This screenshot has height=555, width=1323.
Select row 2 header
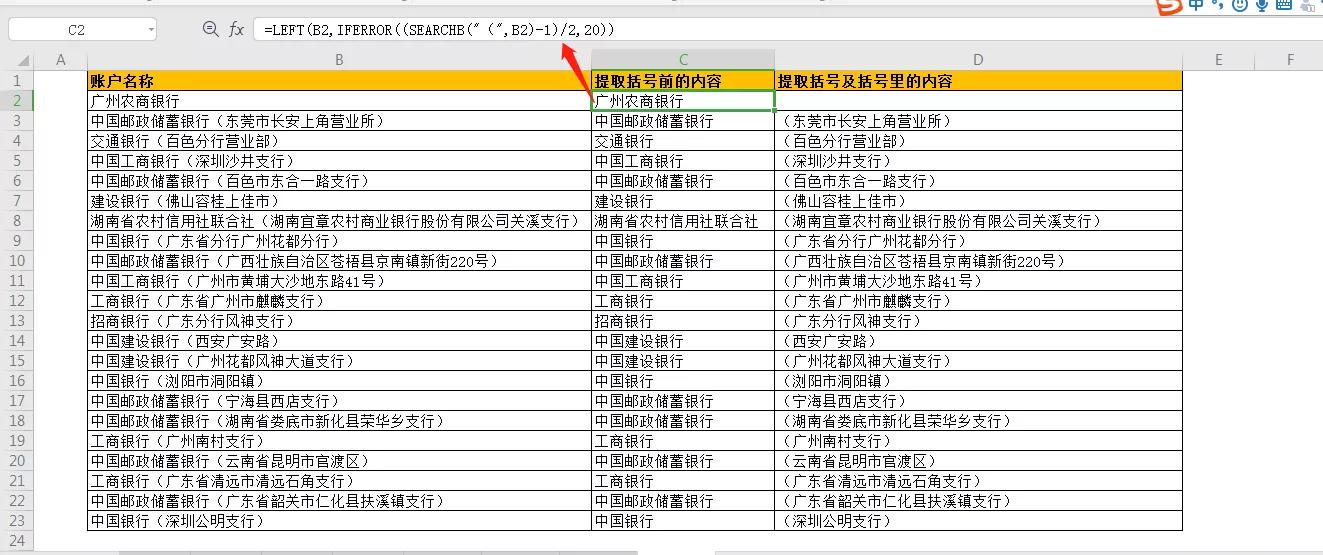tap(17, 101)
